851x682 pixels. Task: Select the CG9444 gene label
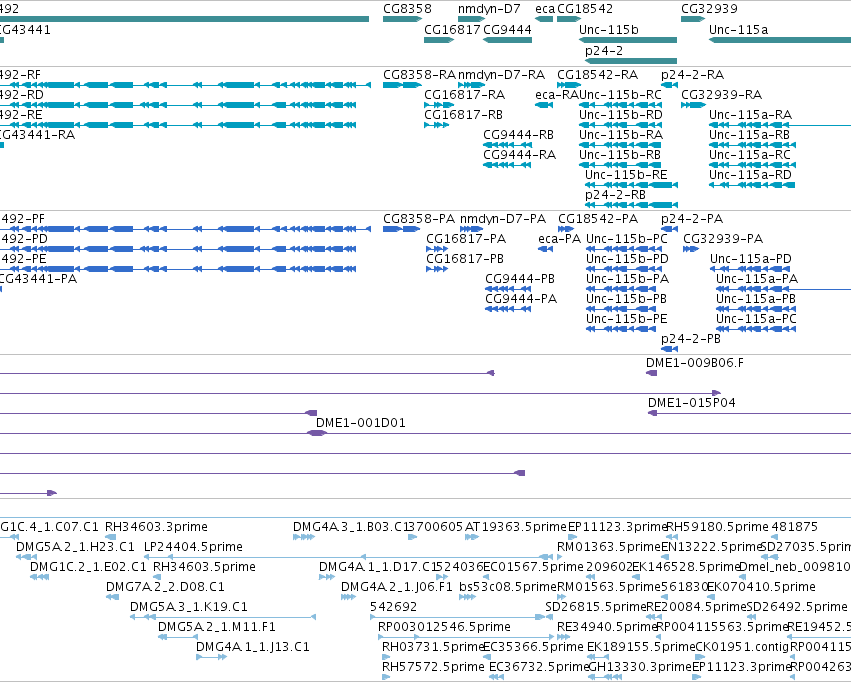tap(507, 29)
